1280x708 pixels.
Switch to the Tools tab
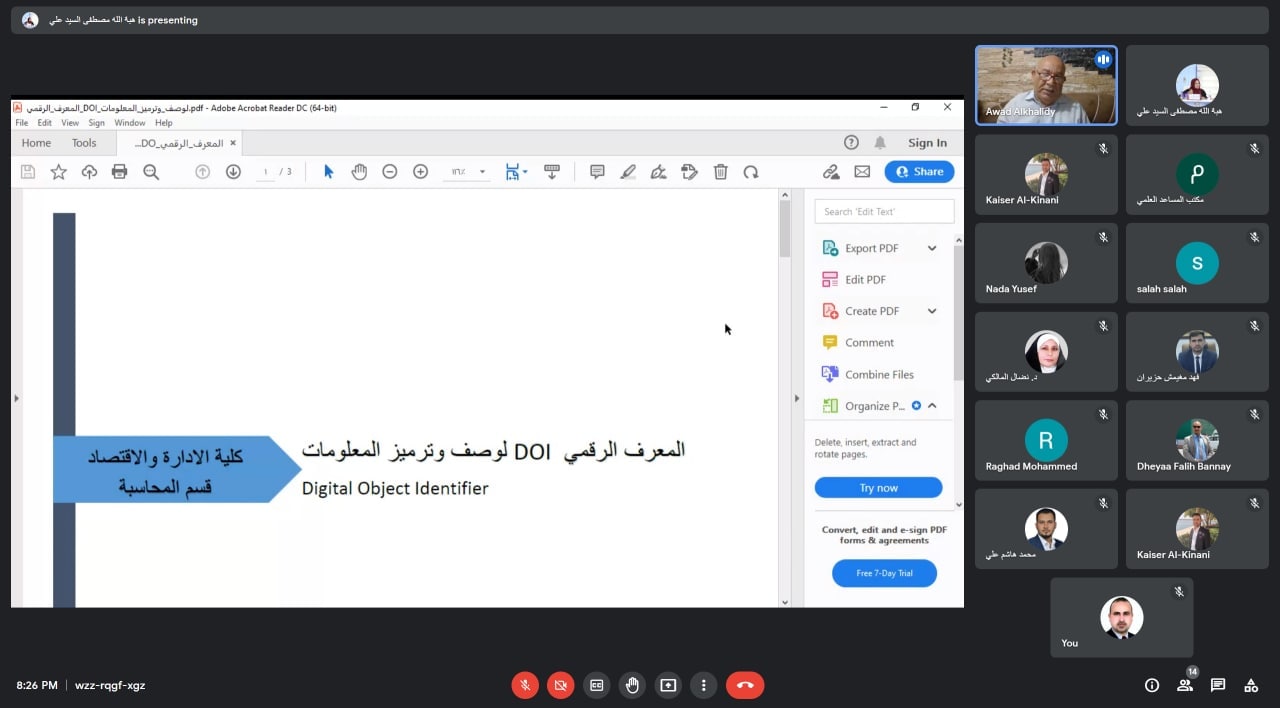(x=84, y=143)
